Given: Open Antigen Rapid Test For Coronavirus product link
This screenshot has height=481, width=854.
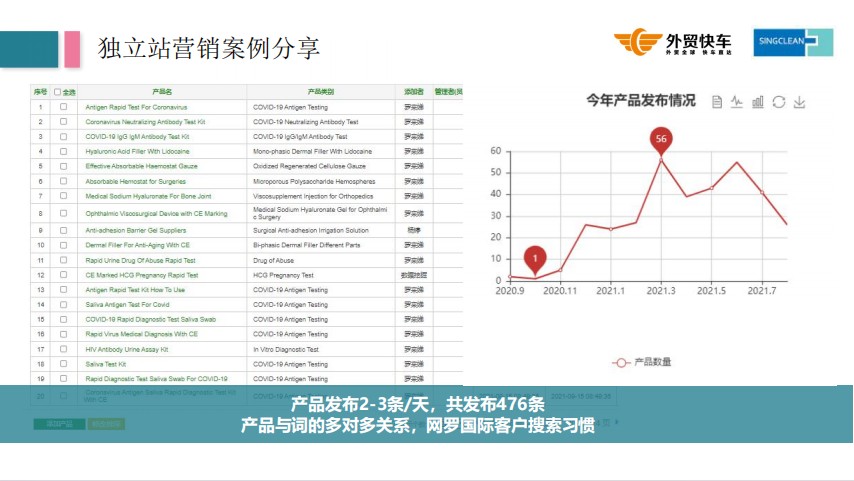Looking at the screenshot, I should point(136,107).
